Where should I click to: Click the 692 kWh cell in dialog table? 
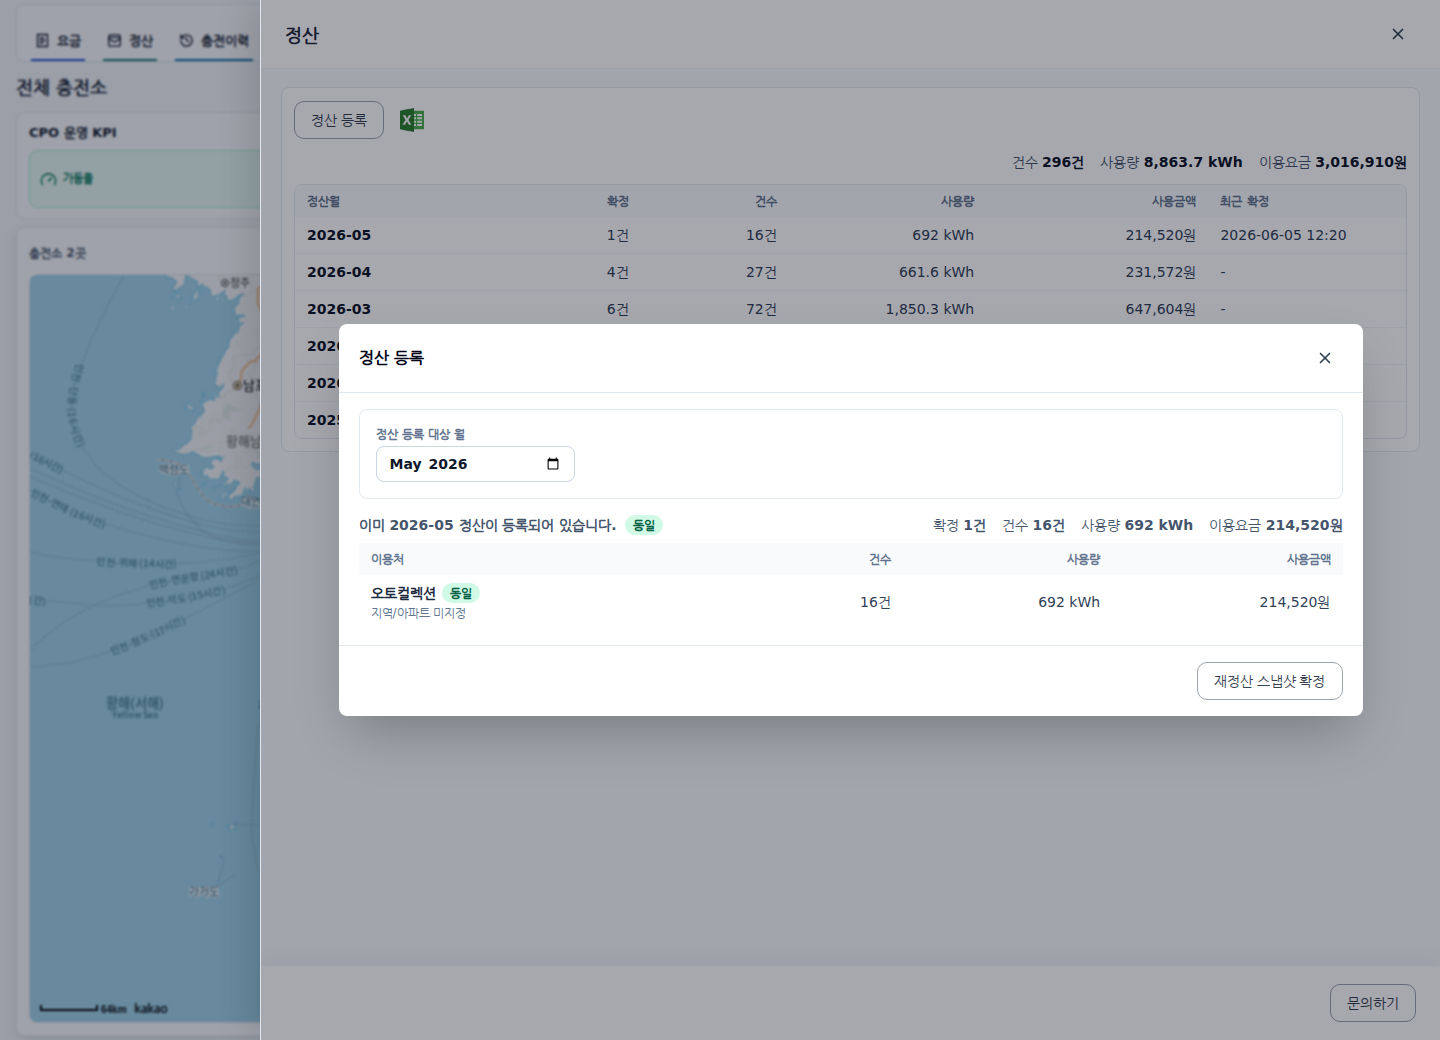[1069, 602]
